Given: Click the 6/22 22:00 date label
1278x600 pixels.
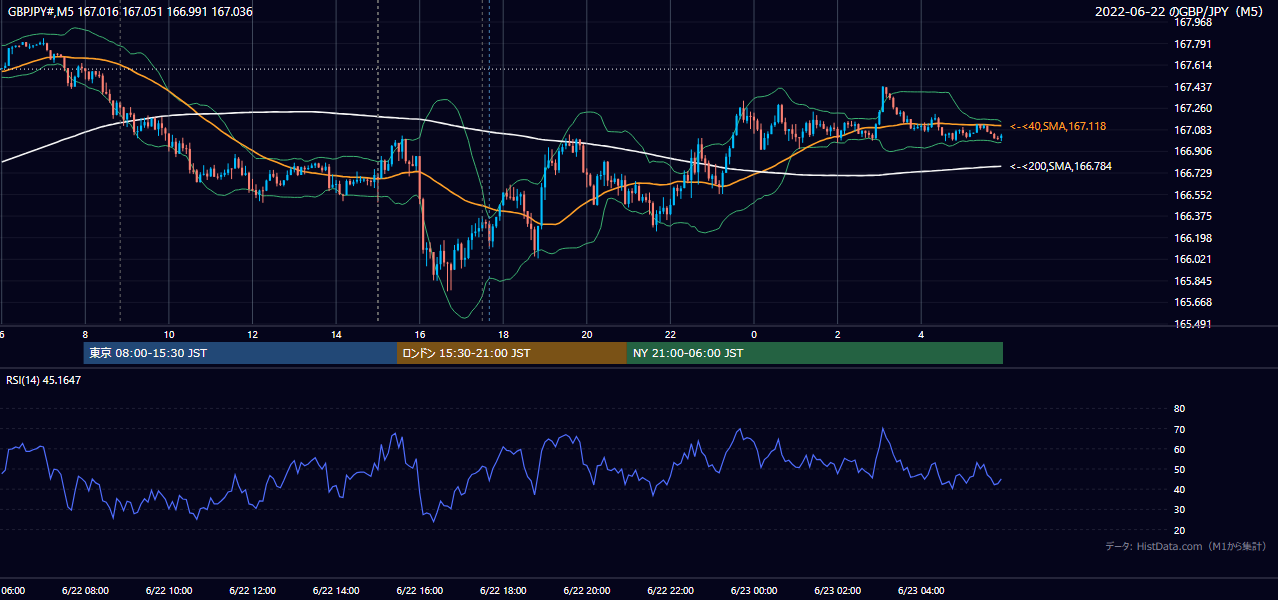Looking at the screenshot, I should tap(670, 591).
